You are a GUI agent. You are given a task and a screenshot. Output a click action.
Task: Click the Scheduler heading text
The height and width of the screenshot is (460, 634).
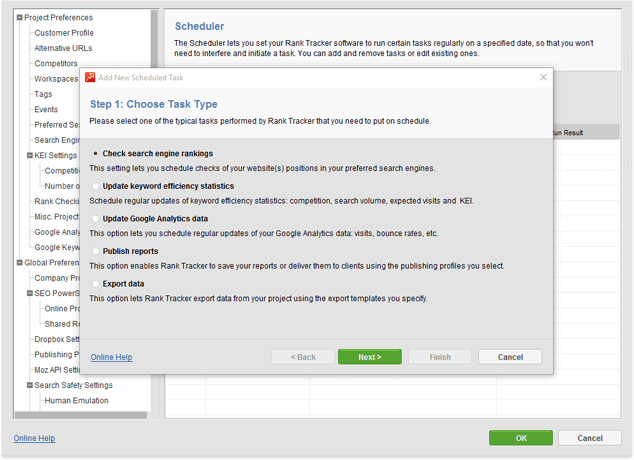(x=199, y=26)
